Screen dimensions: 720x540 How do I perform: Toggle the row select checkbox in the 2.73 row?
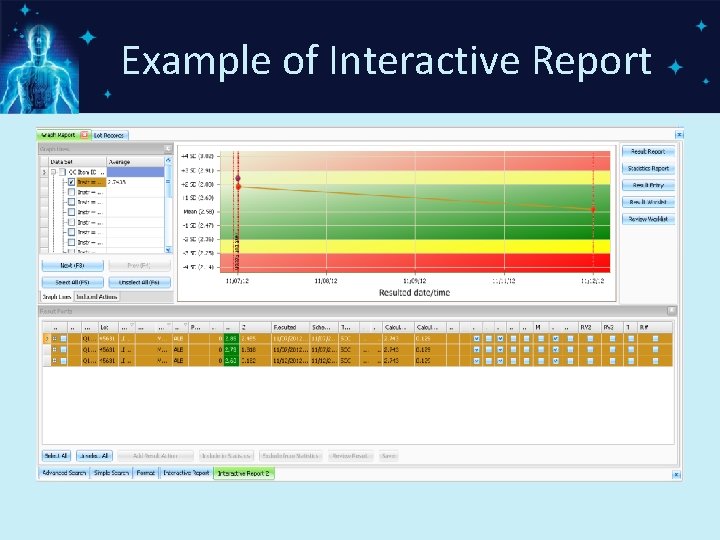tap(63, 349)
